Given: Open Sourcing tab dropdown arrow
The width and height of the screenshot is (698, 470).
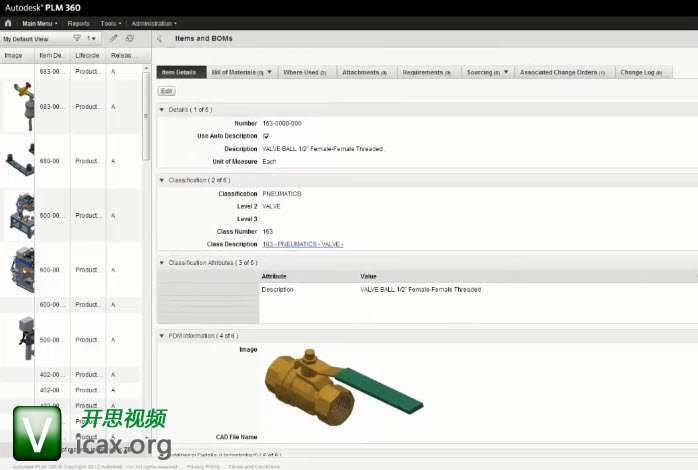Looking at the screenshot, I should coord(506,72).
